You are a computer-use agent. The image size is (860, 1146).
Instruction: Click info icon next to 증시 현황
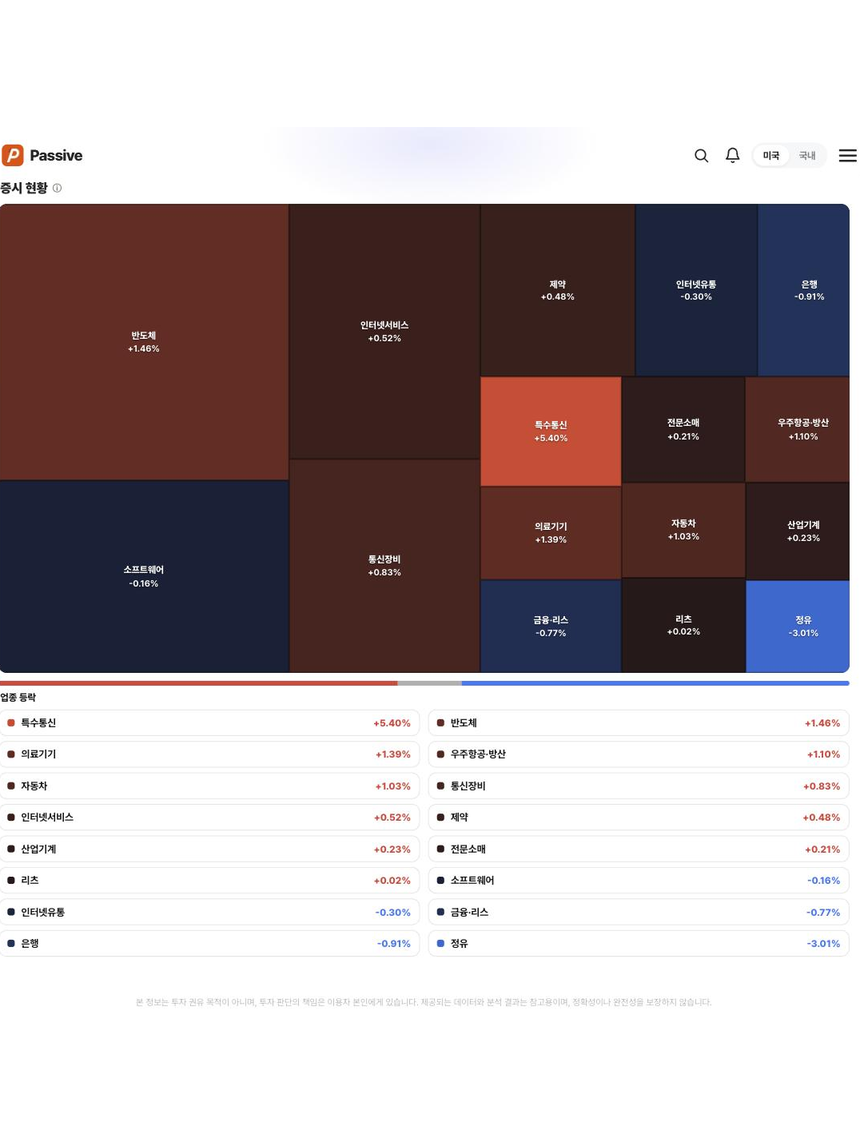[x=57, y=188]
